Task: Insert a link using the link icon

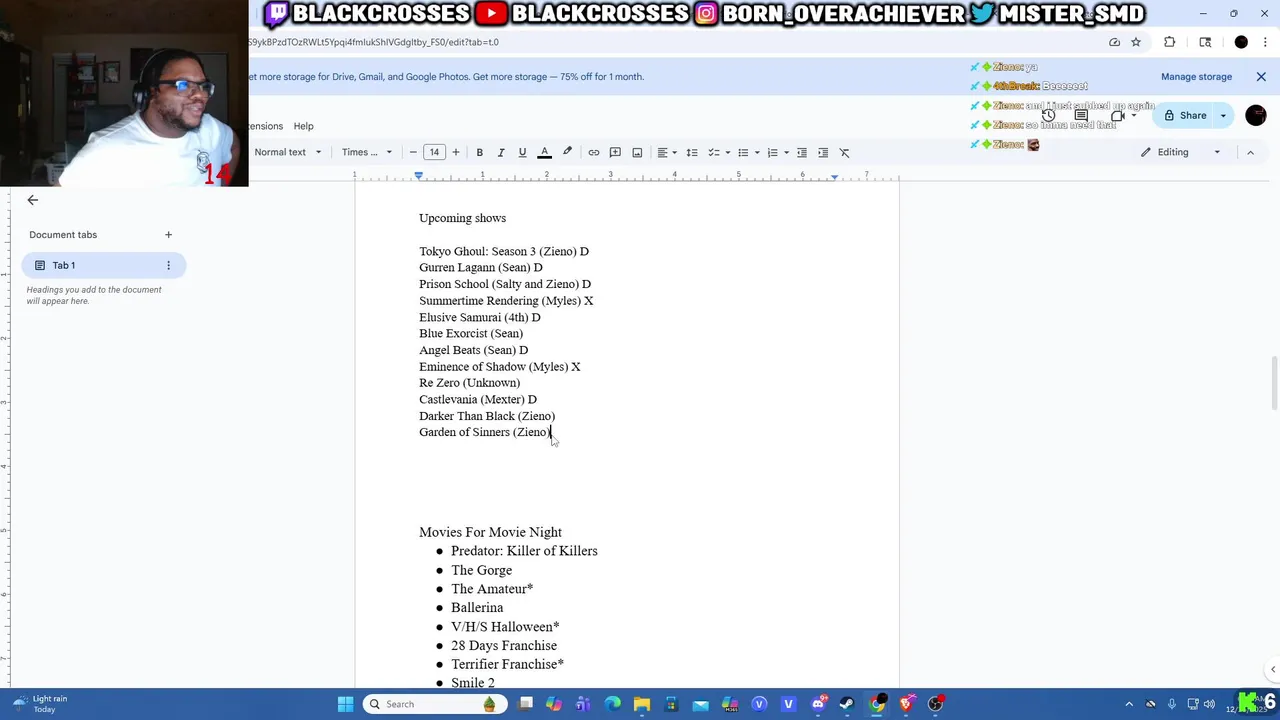Action: pyautogui.click(x=593, y=152)
